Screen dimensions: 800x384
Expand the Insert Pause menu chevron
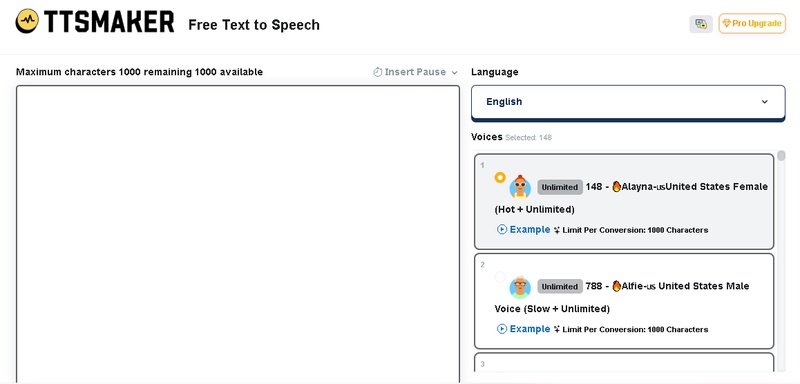pyautogui.click(x=455, y=72)
